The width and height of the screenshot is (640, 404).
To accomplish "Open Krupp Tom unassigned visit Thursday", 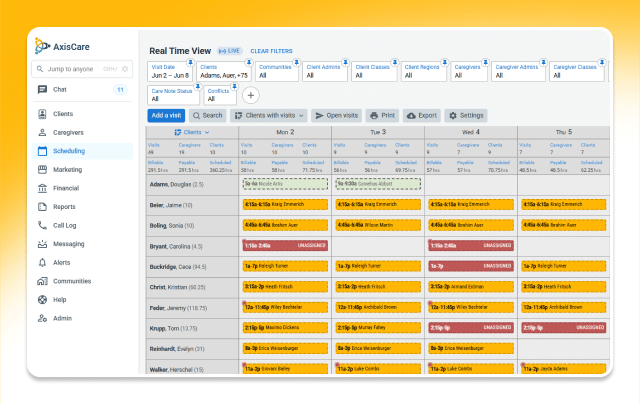I will pyautogui.click(x=564, y=328).
